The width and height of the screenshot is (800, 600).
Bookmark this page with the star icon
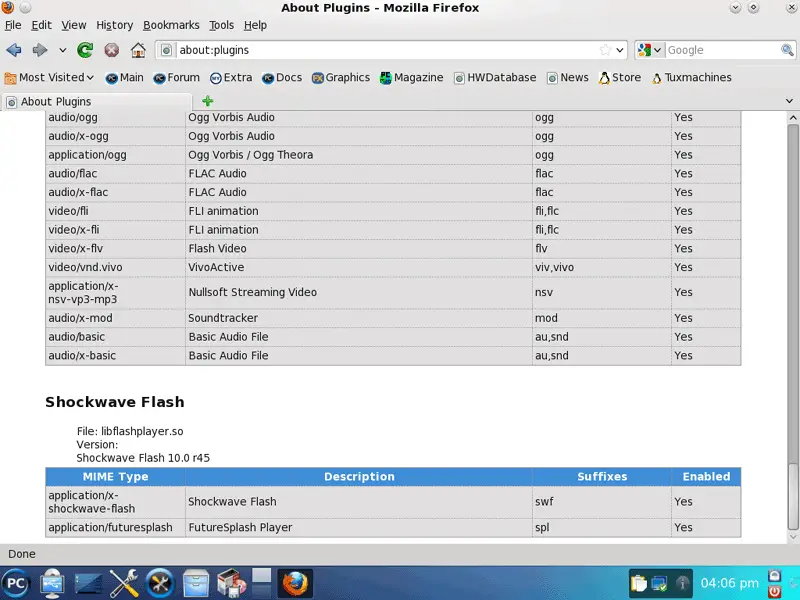pos(605,50)
